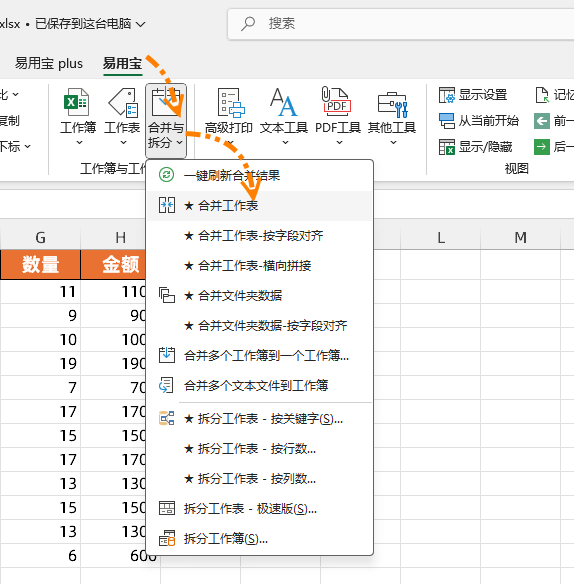Click the 数量 cell with value 6

tap(40, 556)
